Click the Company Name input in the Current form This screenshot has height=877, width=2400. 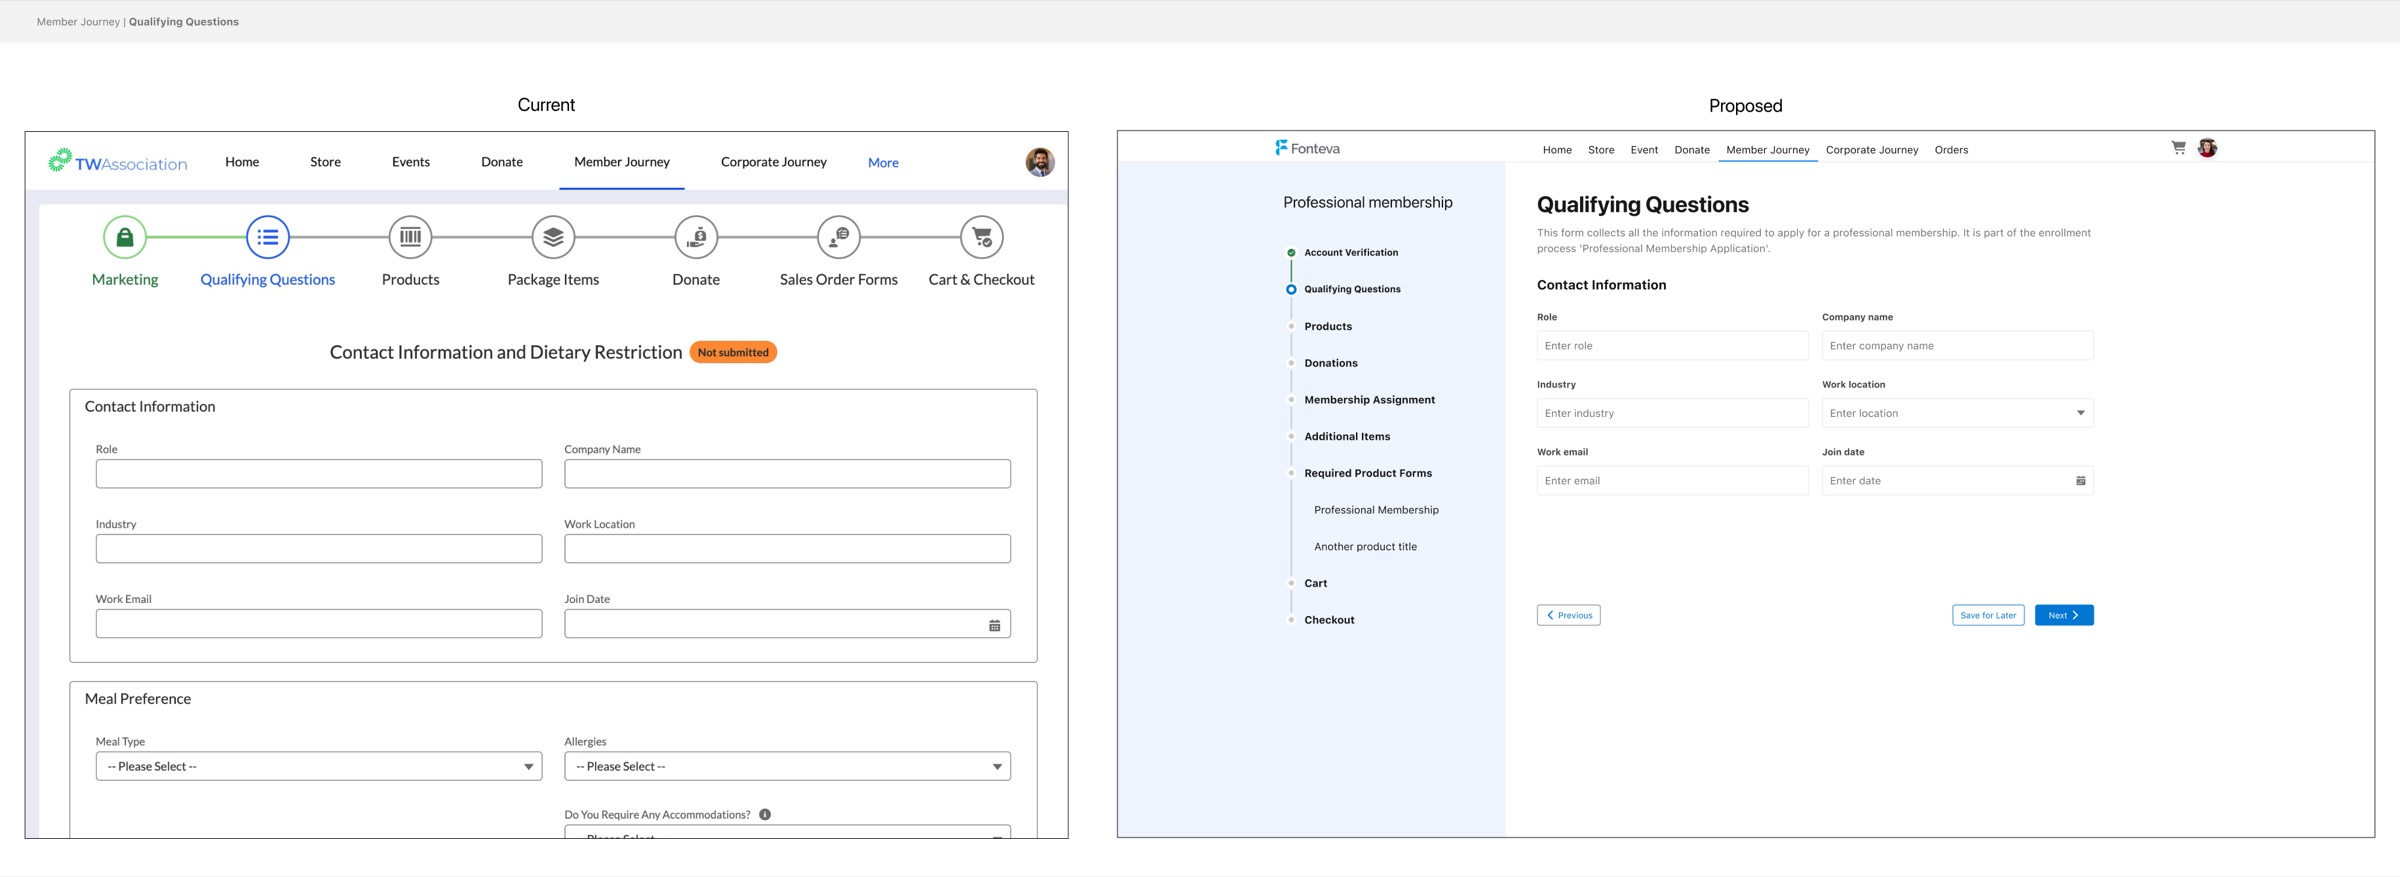point(787,474)
